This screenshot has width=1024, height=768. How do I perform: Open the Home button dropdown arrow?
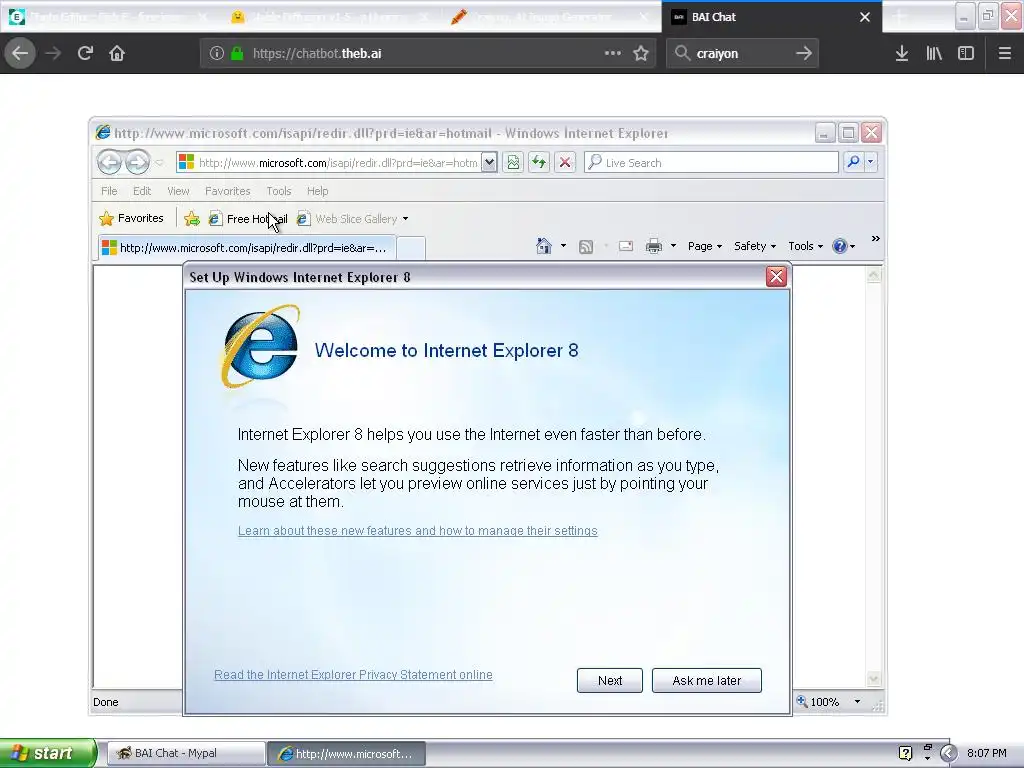pyautogui.click(x=563, y=246)
